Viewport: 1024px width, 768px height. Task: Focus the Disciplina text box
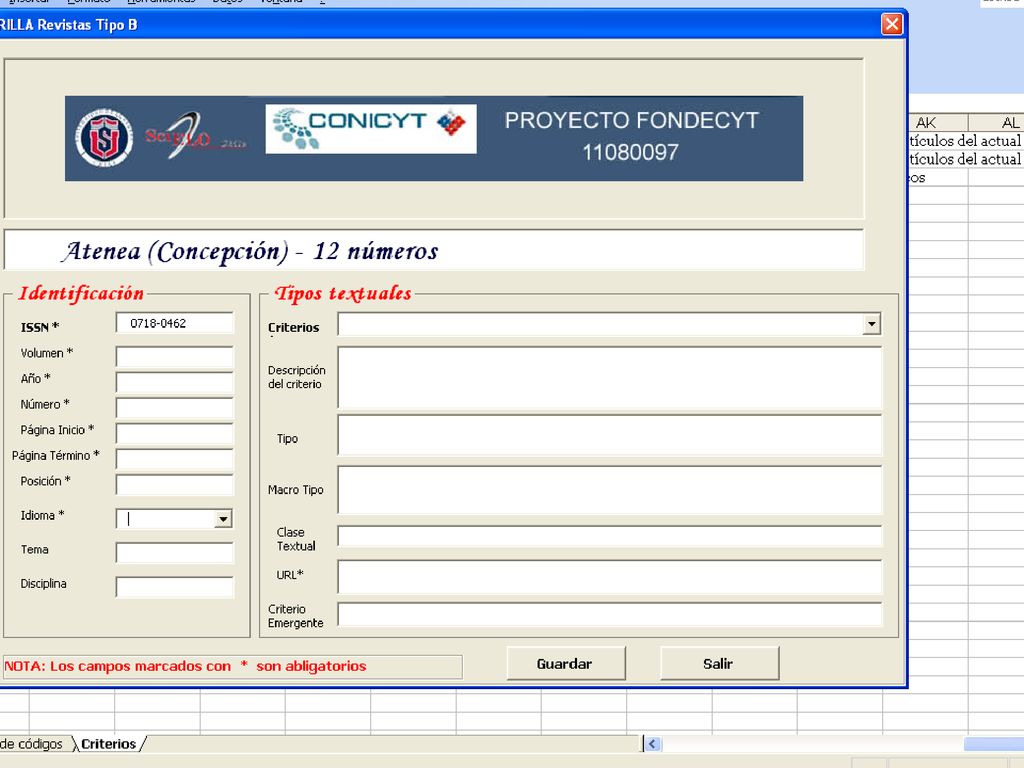tap(174, 586)
